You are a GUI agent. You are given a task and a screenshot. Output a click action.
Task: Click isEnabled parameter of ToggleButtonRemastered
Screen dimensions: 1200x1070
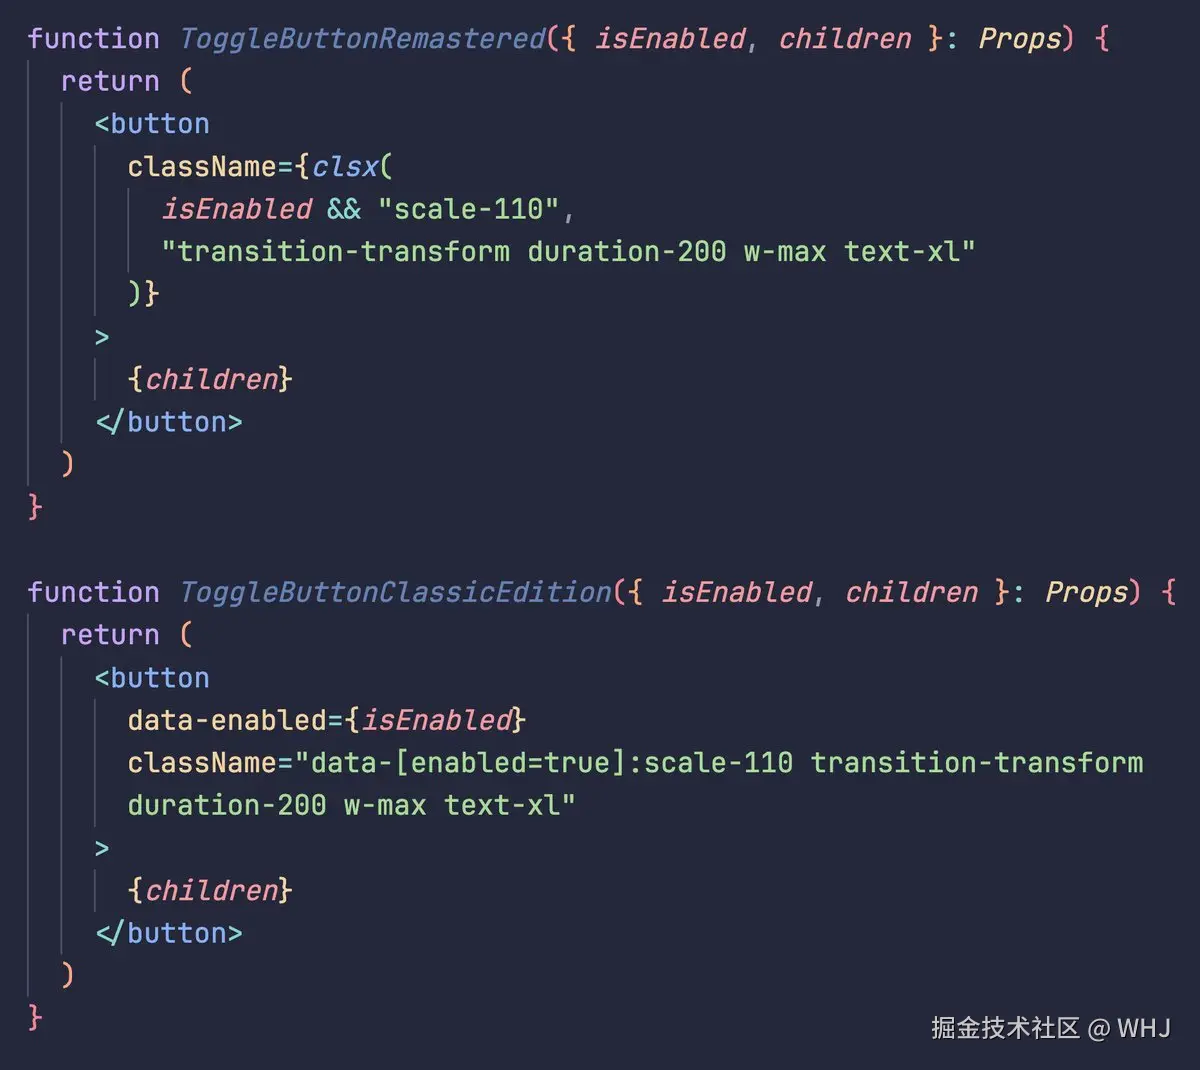pyautogui.click(x=670, y=39)
